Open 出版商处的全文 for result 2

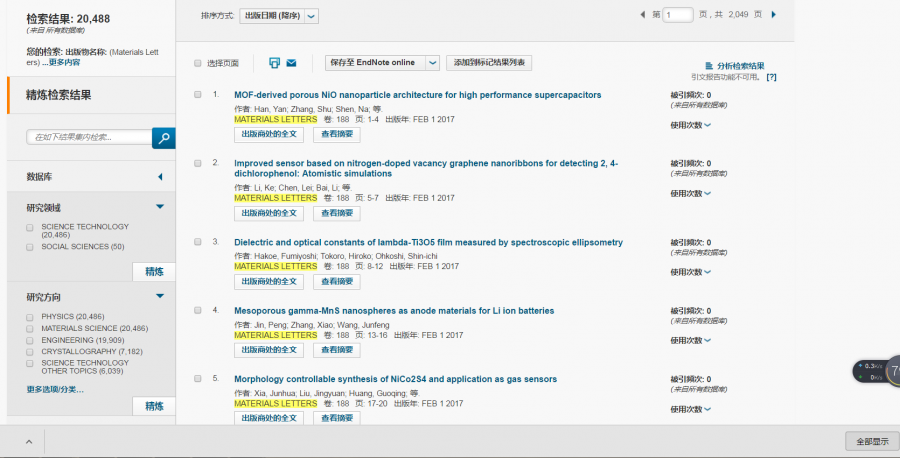tap(269, 213)
